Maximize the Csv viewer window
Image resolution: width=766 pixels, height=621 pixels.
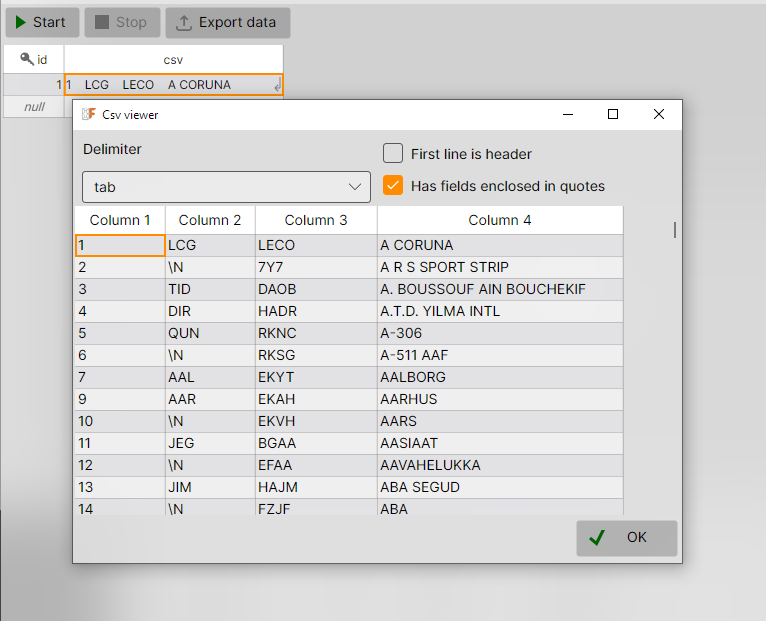coord(613,114)
